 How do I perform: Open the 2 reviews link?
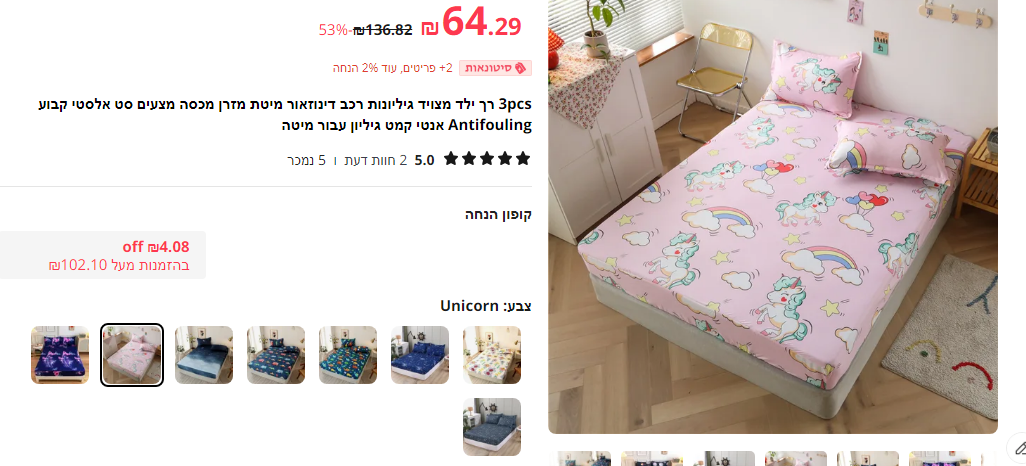[385, 160]
